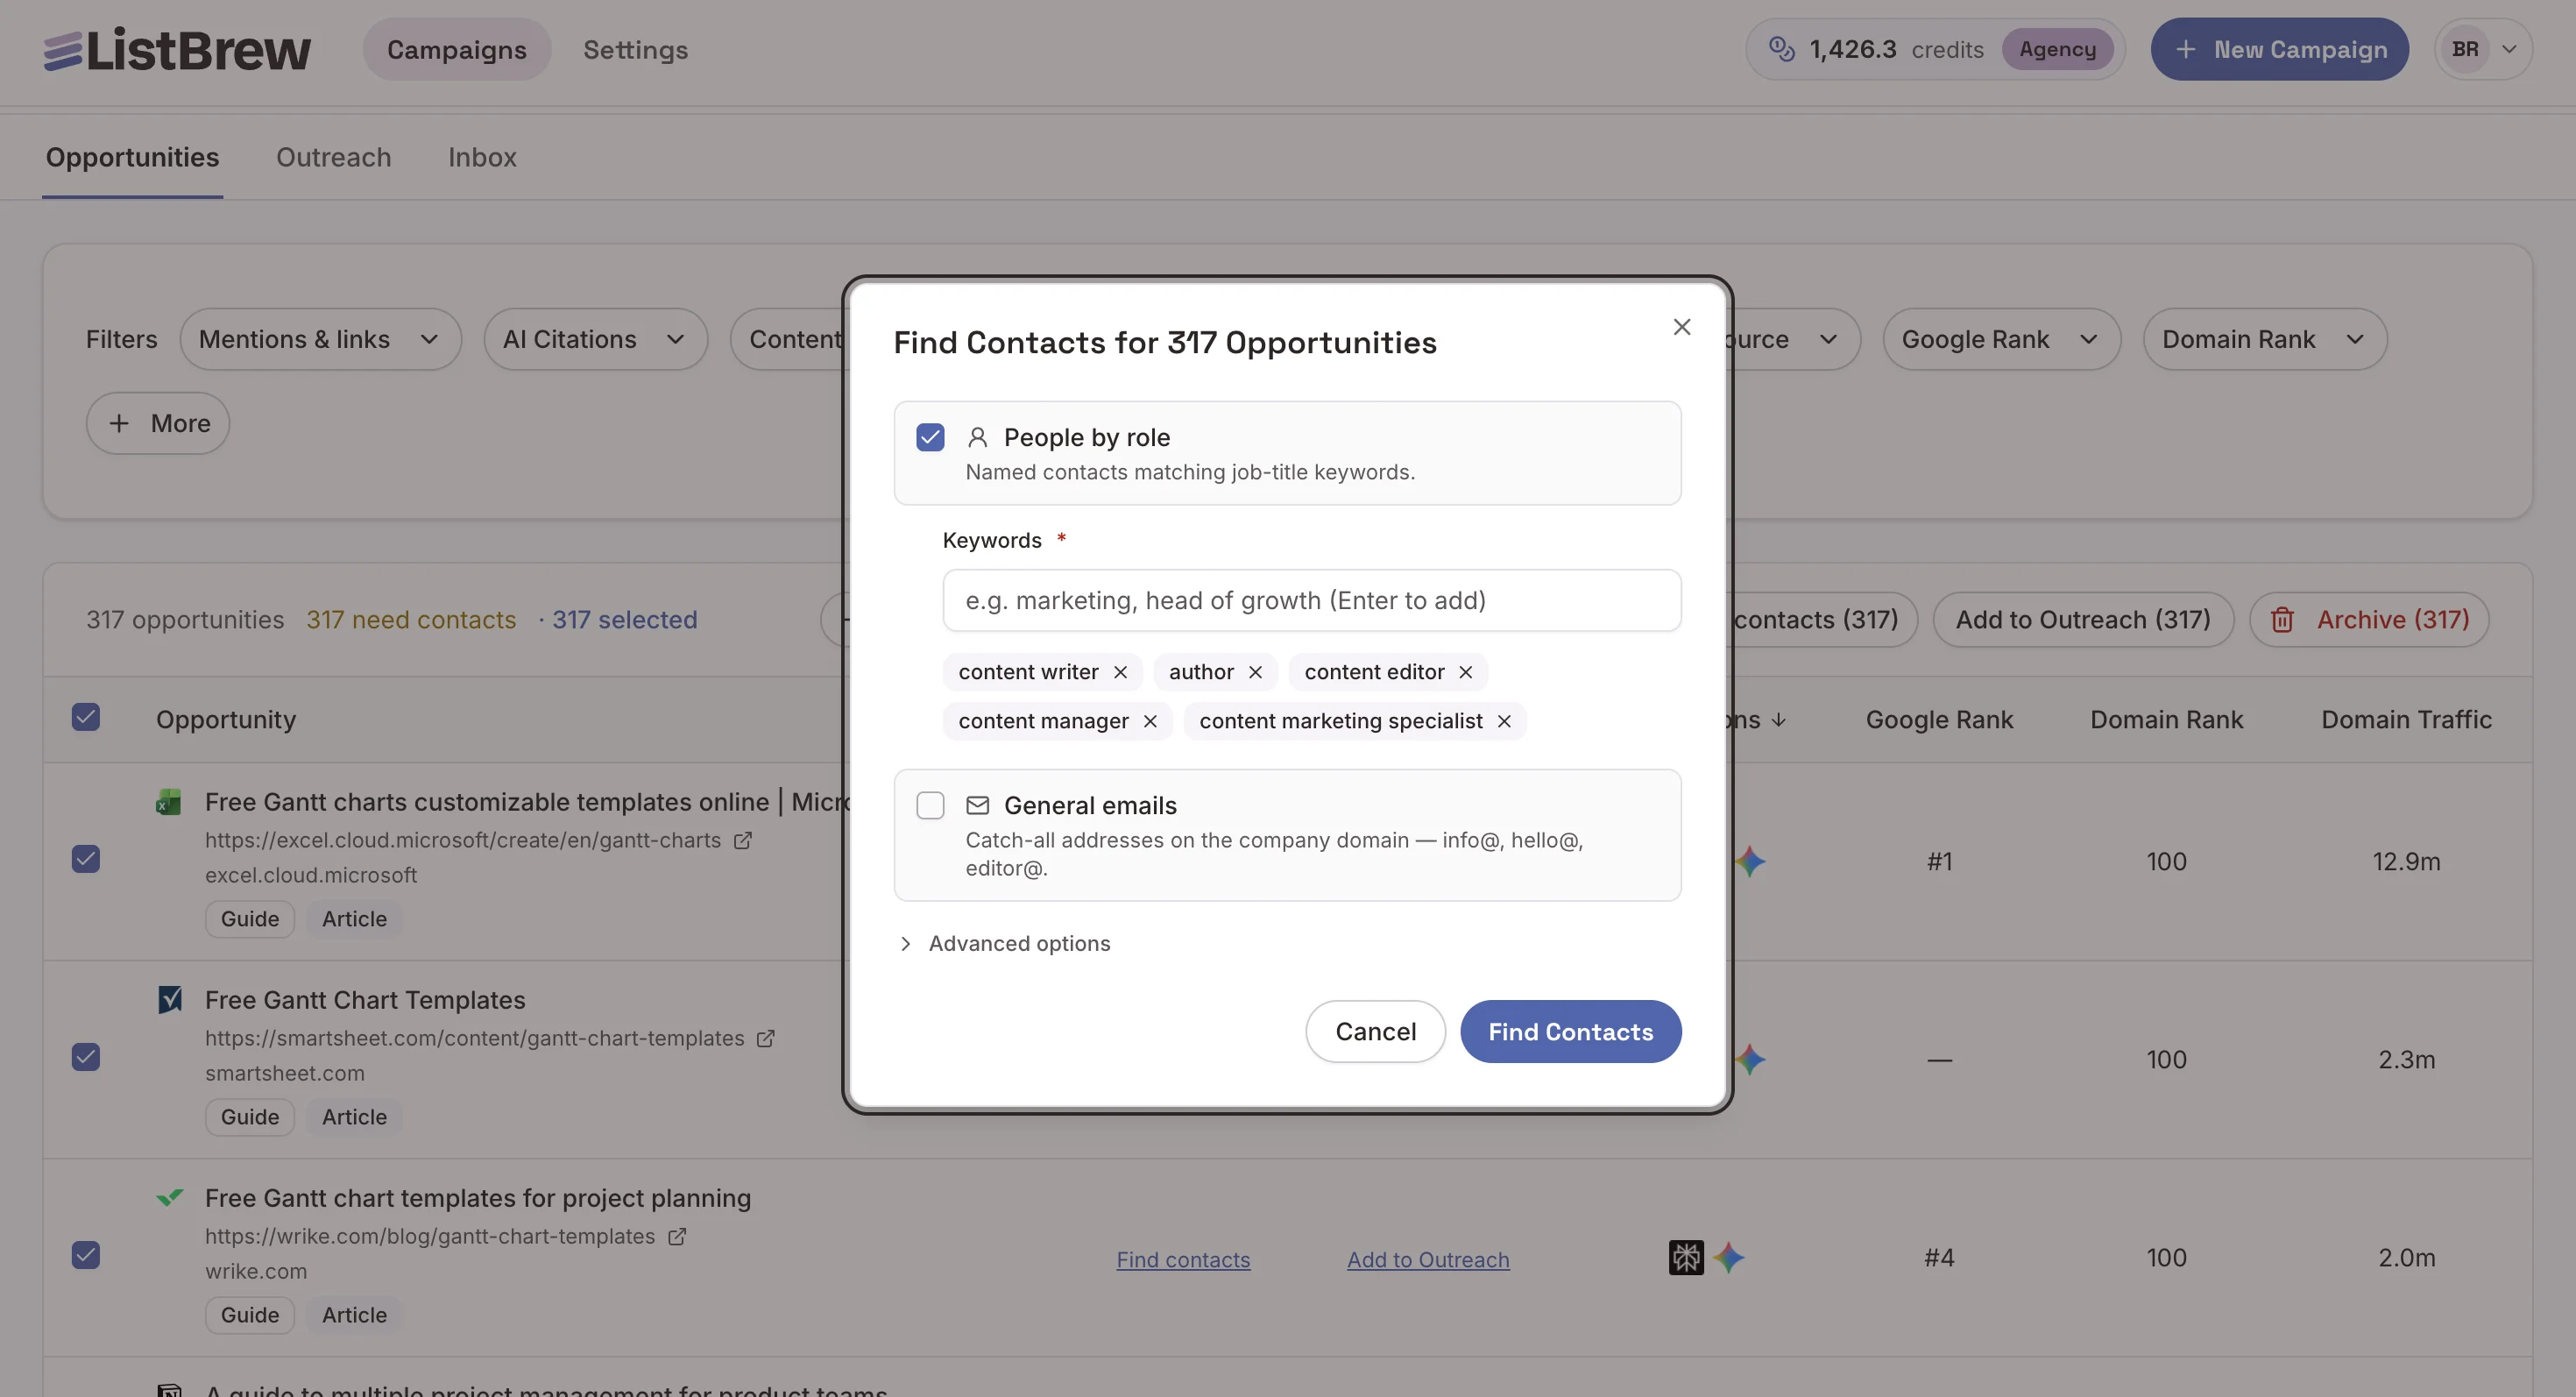
Task: Click the Excel favicon in first row
Action: click(169, 802)
